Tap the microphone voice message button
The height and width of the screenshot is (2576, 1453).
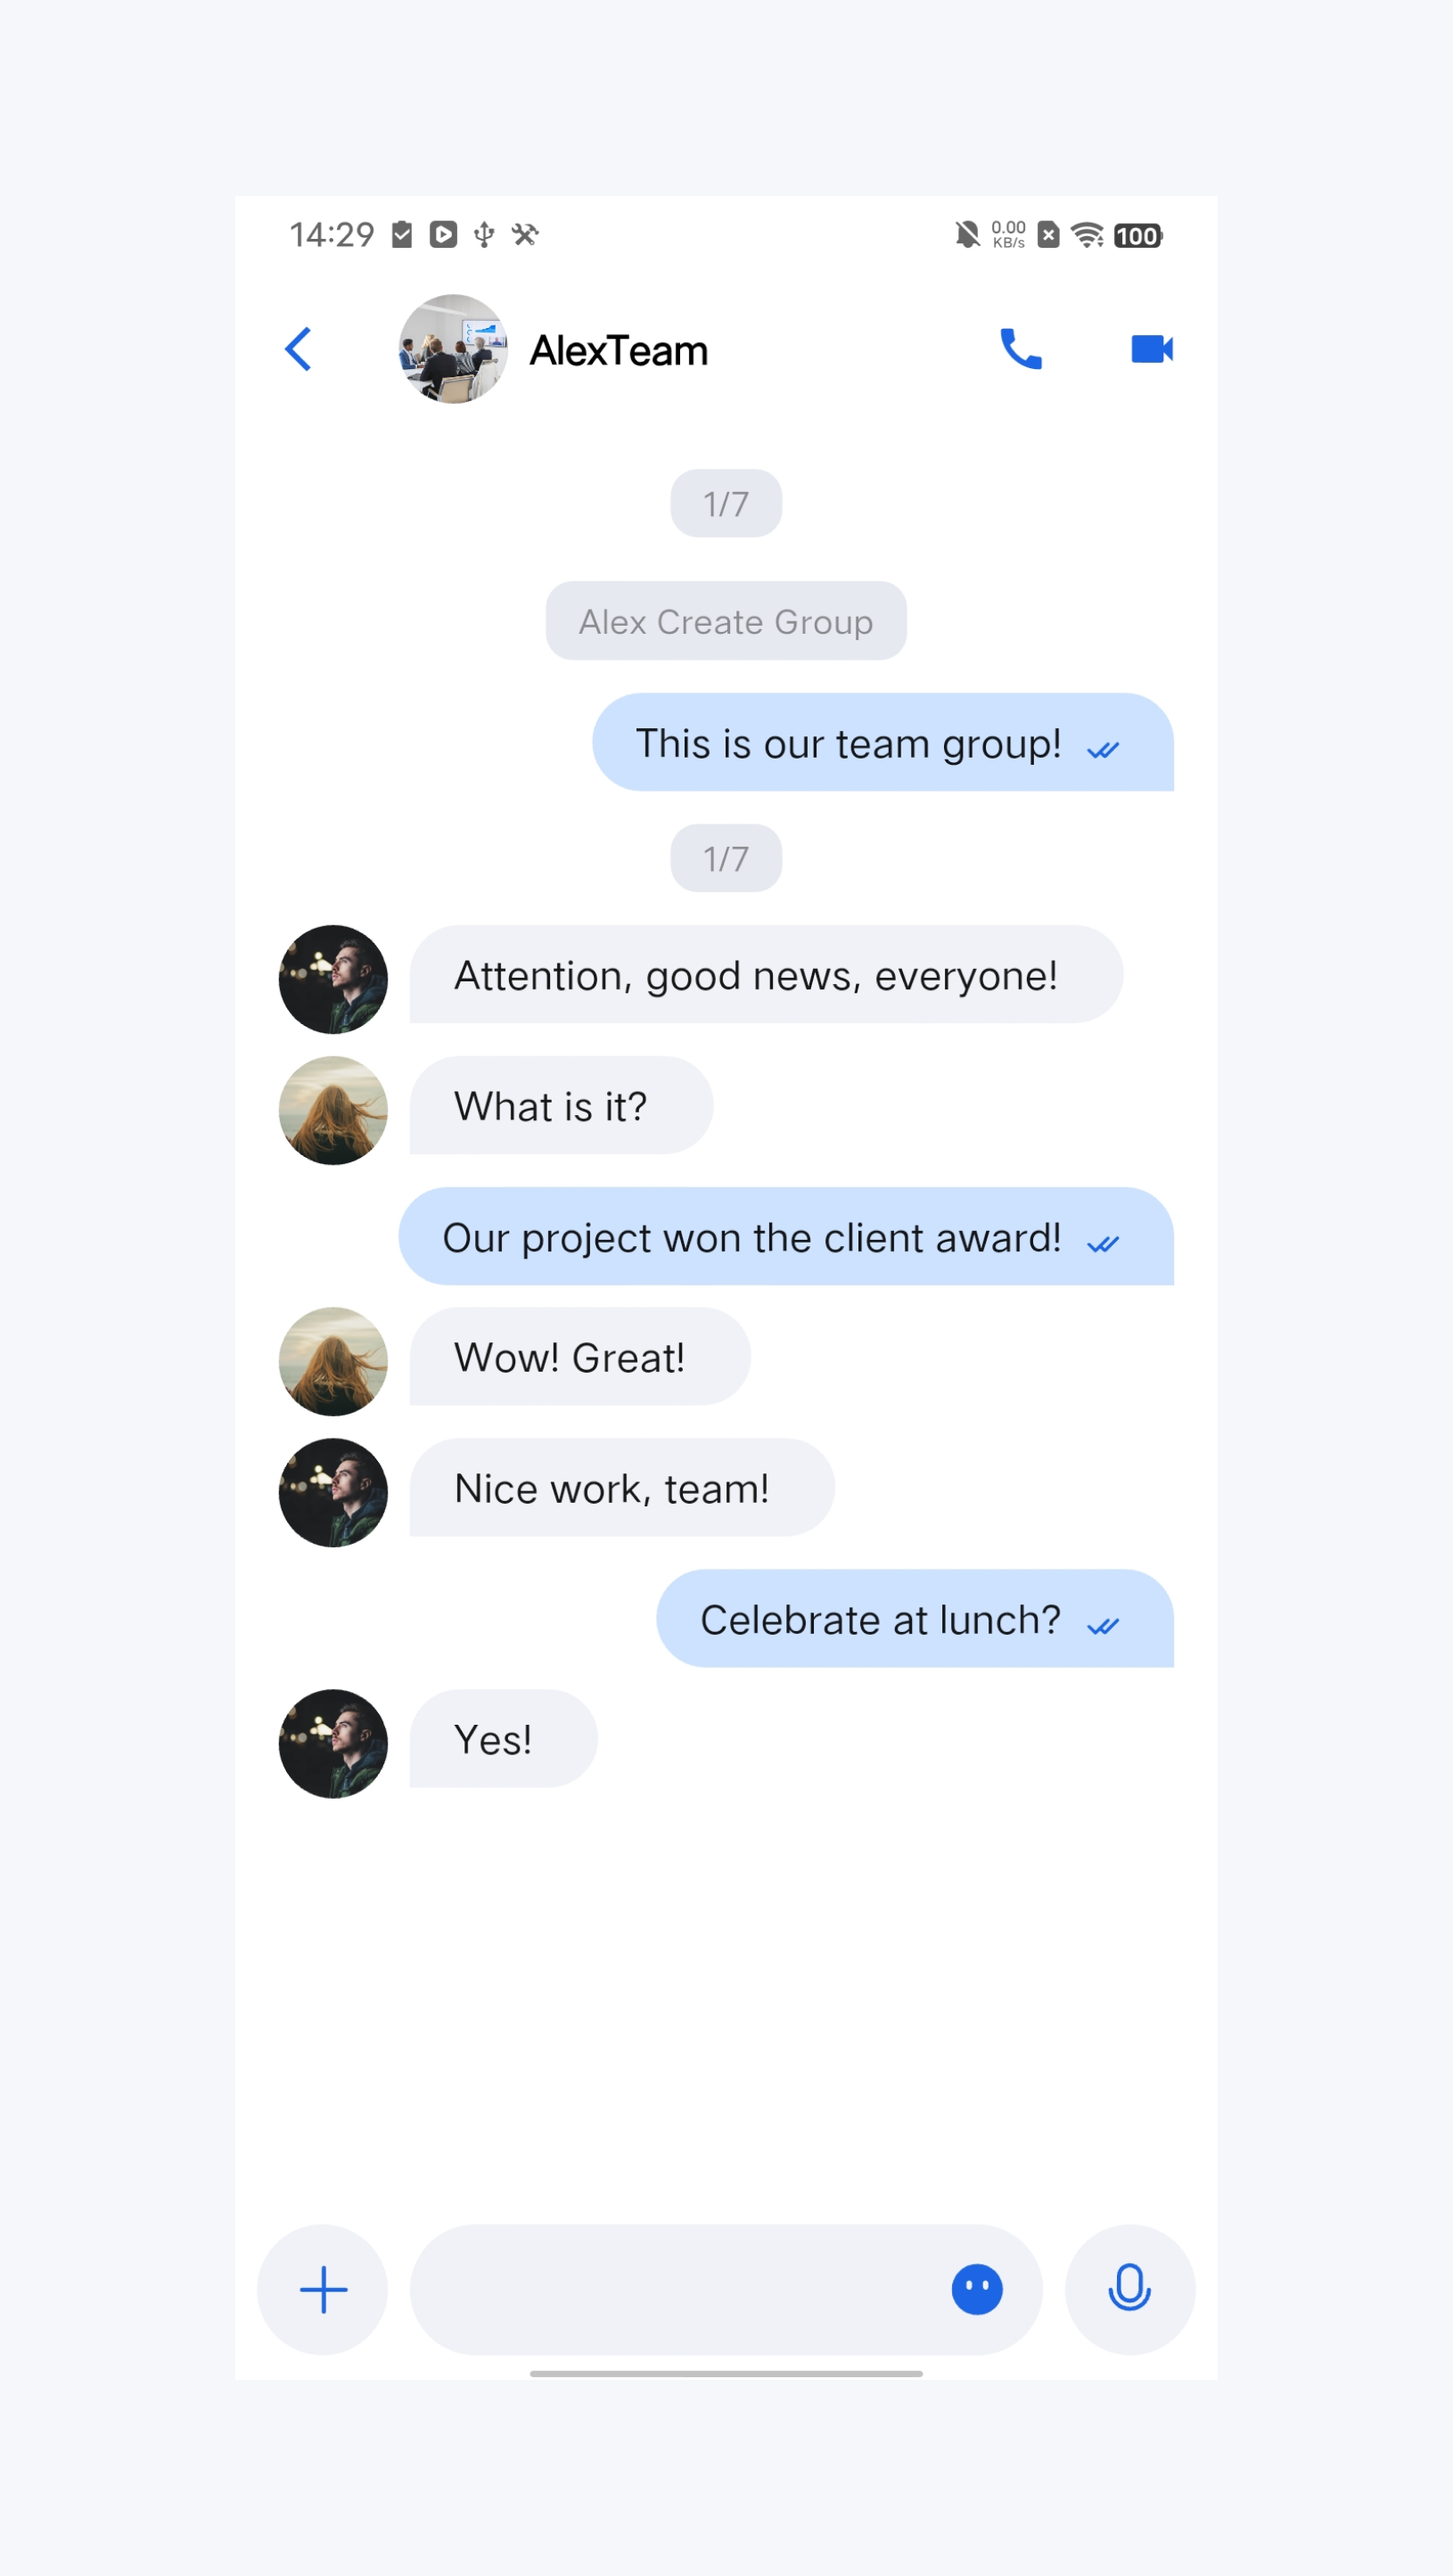[1130, 2289]
